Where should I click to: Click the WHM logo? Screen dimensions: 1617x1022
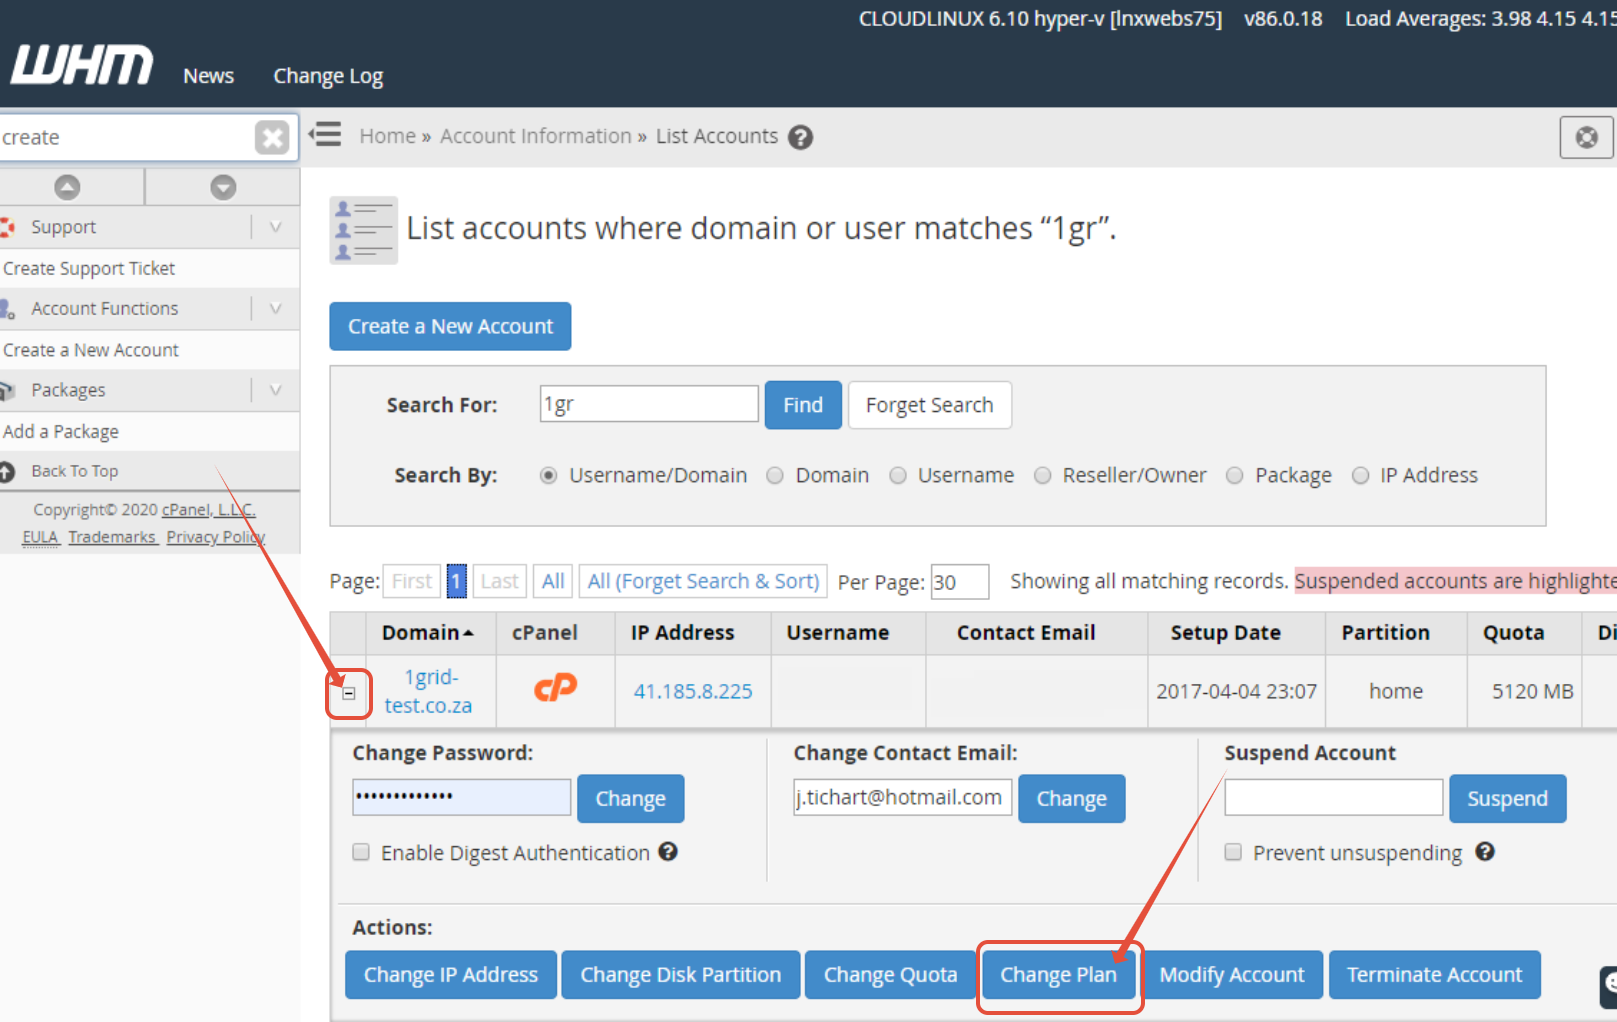82,64
